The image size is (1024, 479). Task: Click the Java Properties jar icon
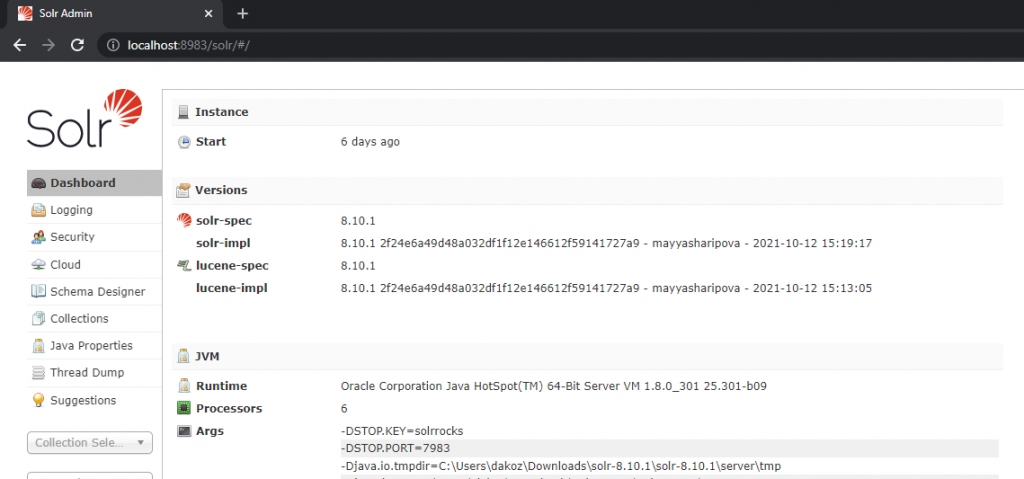coord(39,346)
